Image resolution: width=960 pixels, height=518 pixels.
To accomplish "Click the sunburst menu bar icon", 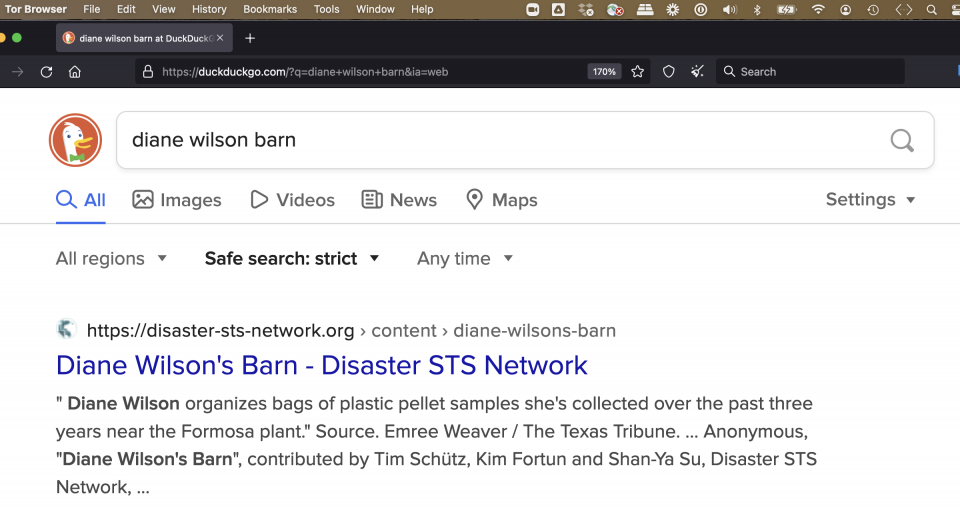I will pyautogui.click(x=673, y=9).
